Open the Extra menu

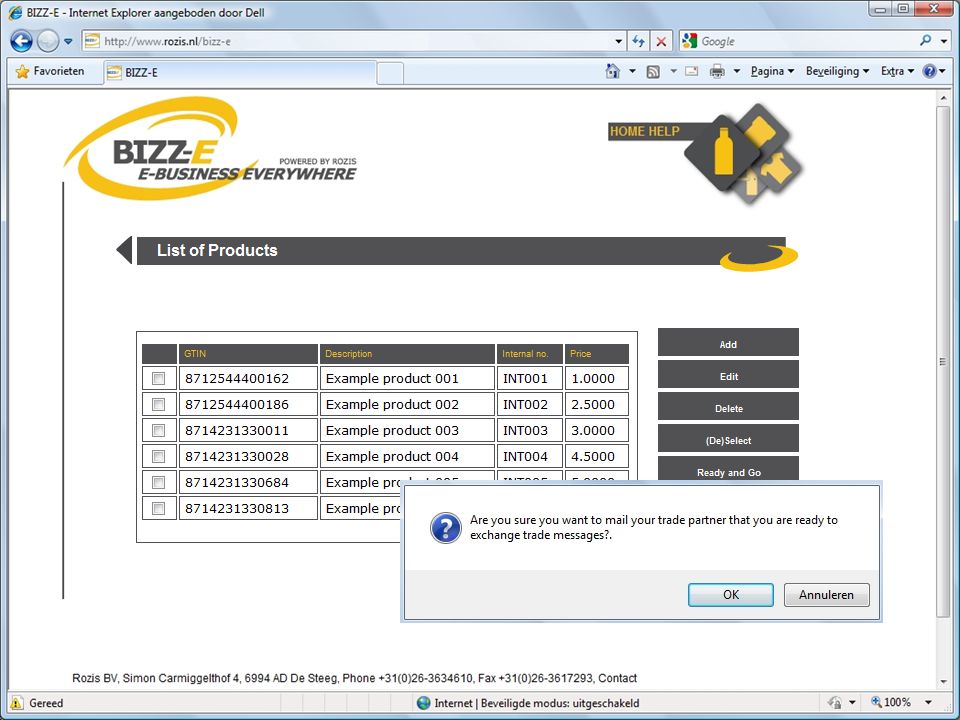pyautogui.click(x=897, y=72)
